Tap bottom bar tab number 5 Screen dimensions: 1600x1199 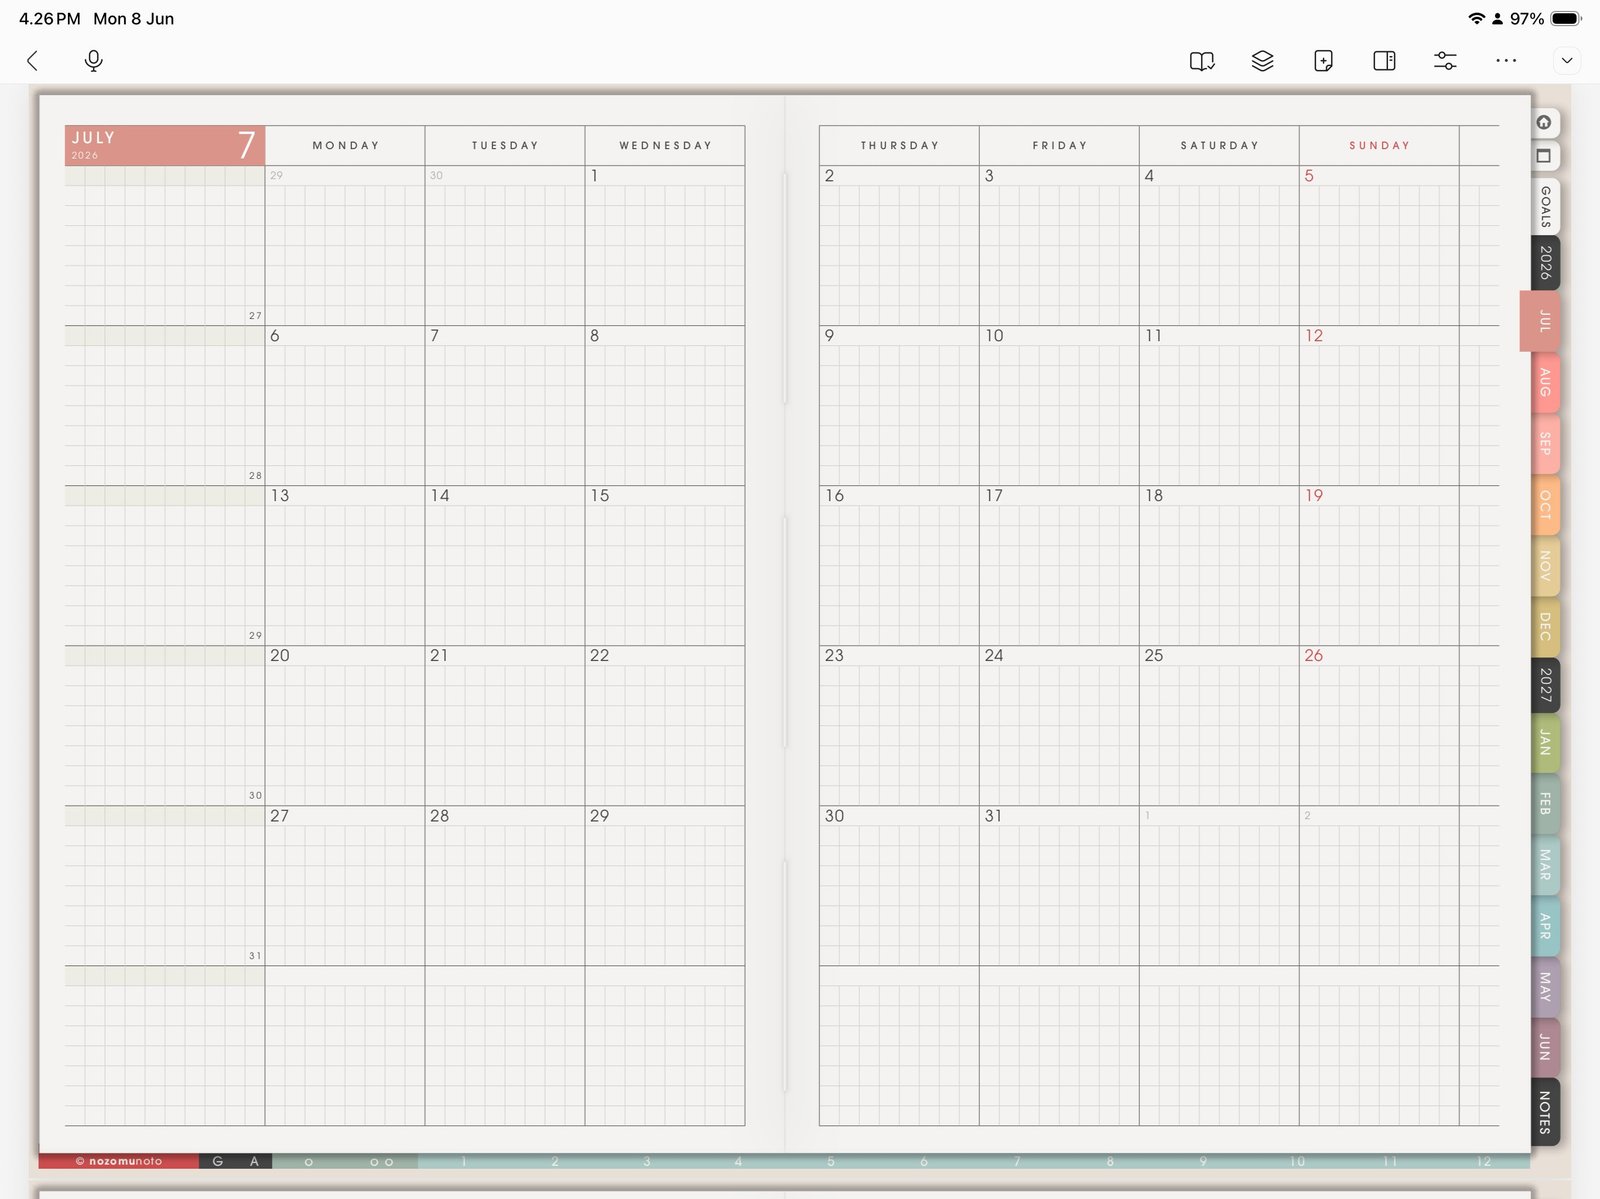pos(831,1161)
